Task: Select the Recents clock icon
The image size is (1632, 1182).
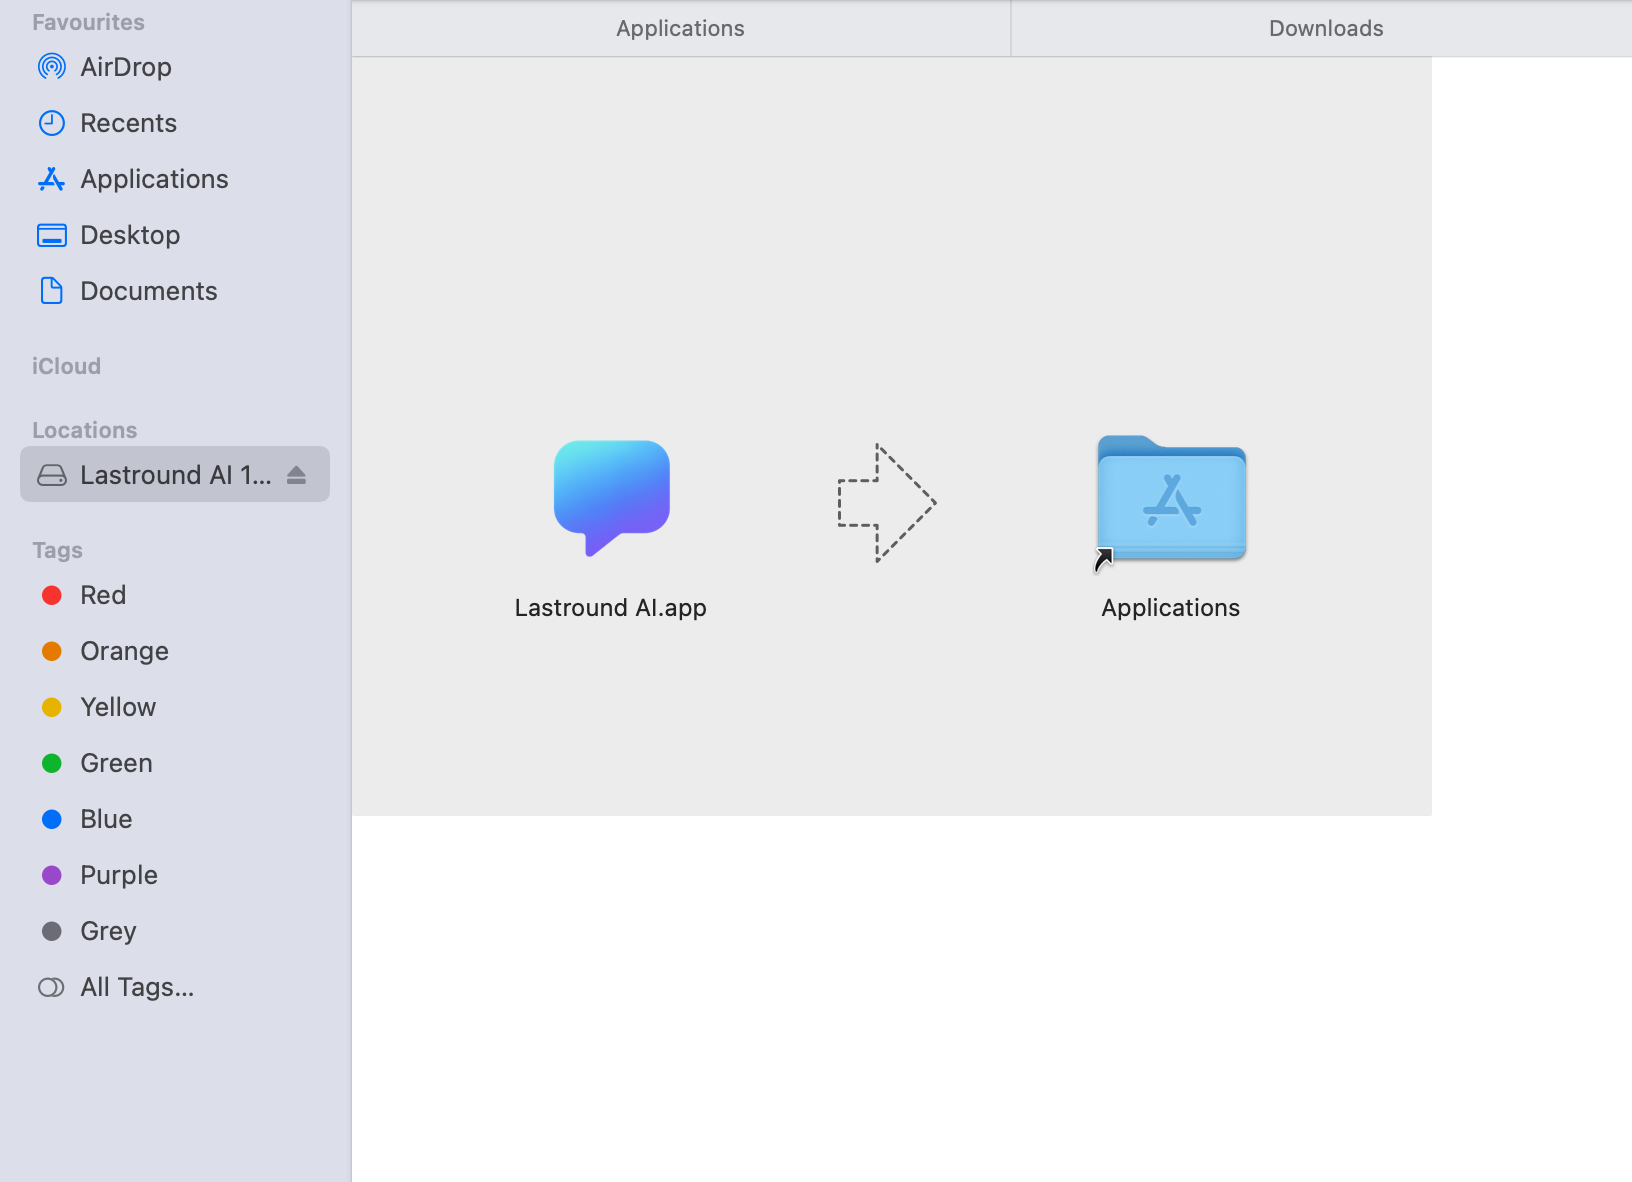Action: click(52, 123)
